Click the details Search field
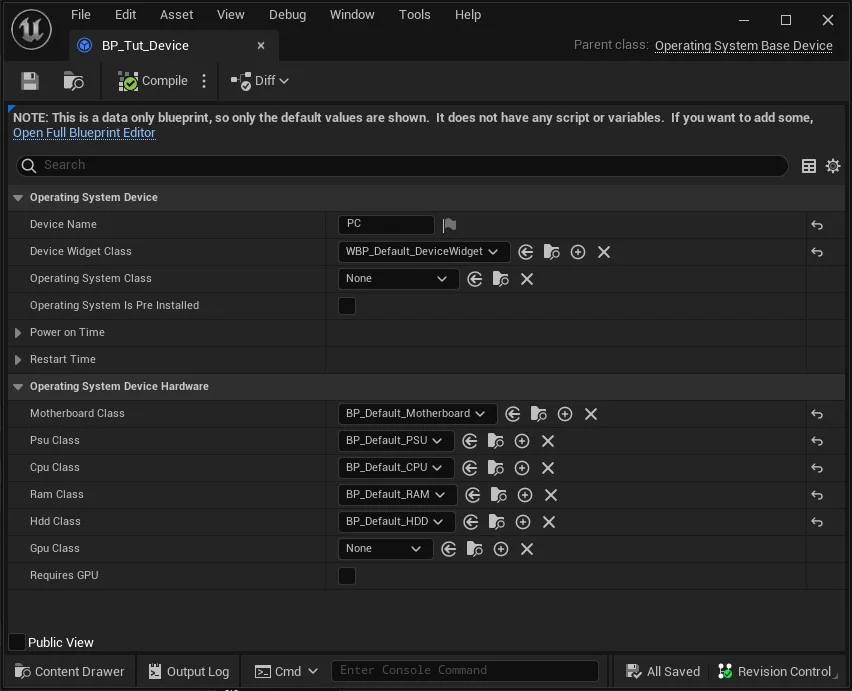Screen dimensions: 852x691 (x=402, y=165)
